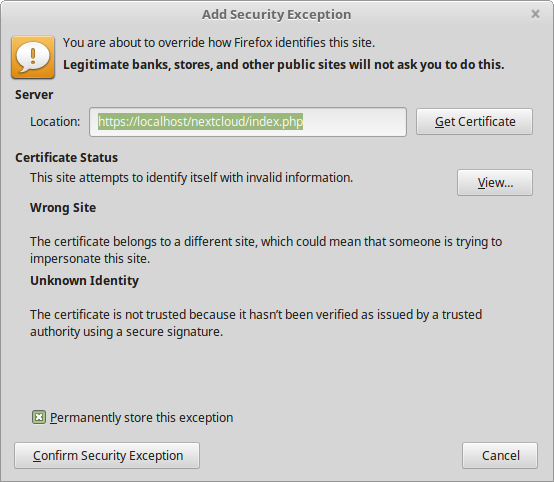Click the 'Location:' field label

pos(55,122)
